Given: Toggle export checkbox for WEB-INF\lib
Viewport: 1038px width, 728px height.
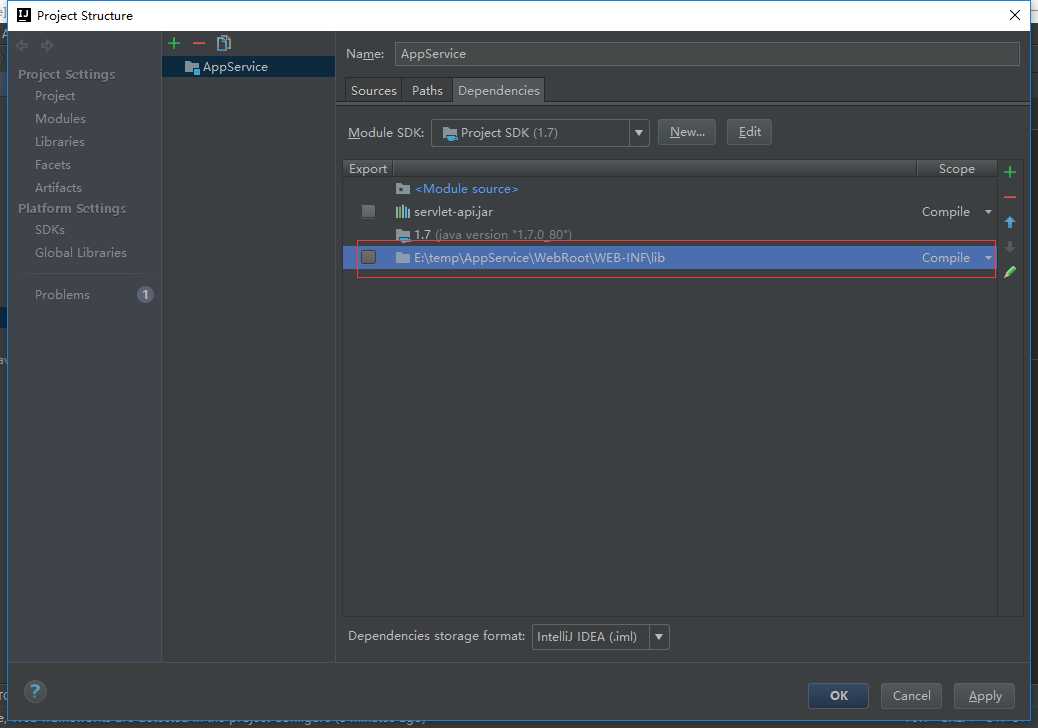Looking at the screenshot, I should click(x=369, y=257).
